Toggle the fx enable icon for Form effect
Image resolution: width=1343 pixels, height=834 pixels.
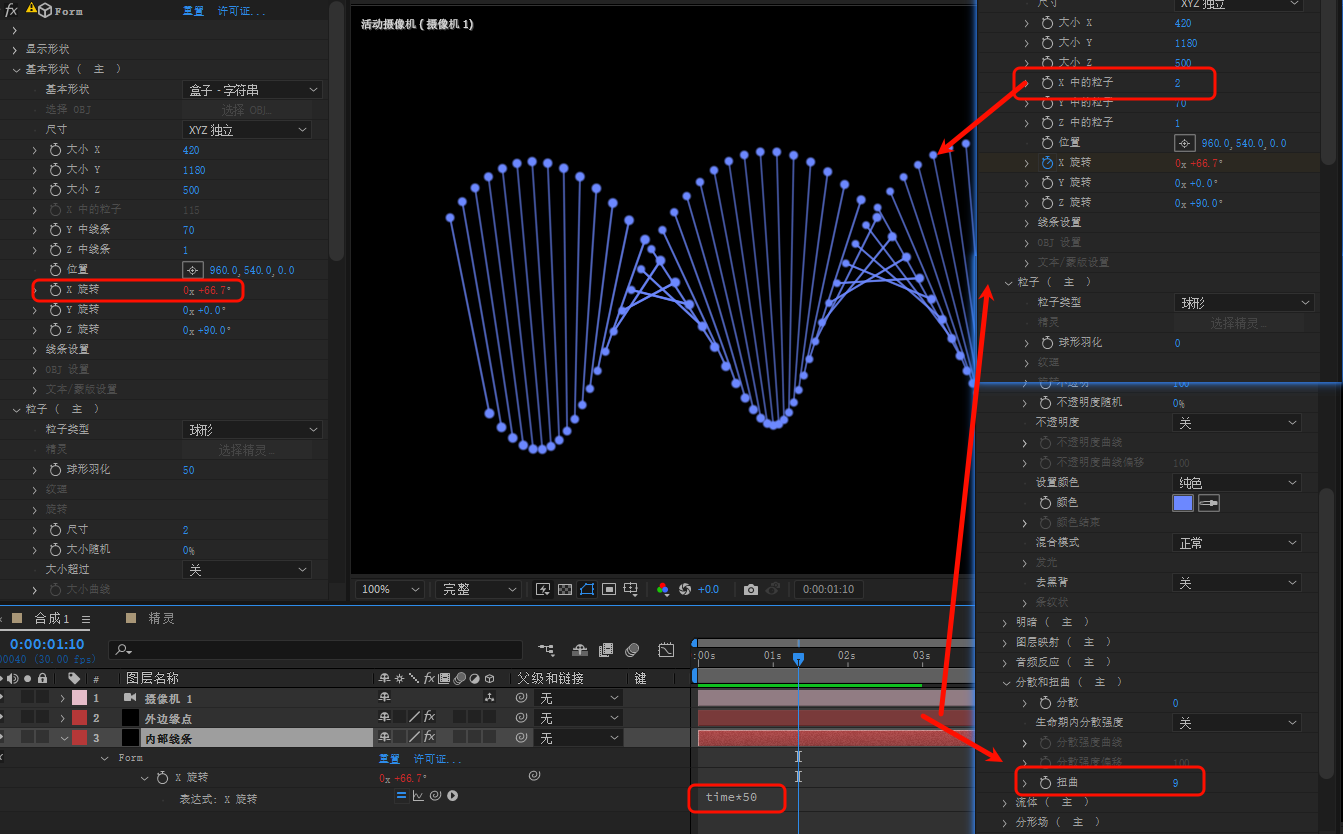[x=12, y=9]
